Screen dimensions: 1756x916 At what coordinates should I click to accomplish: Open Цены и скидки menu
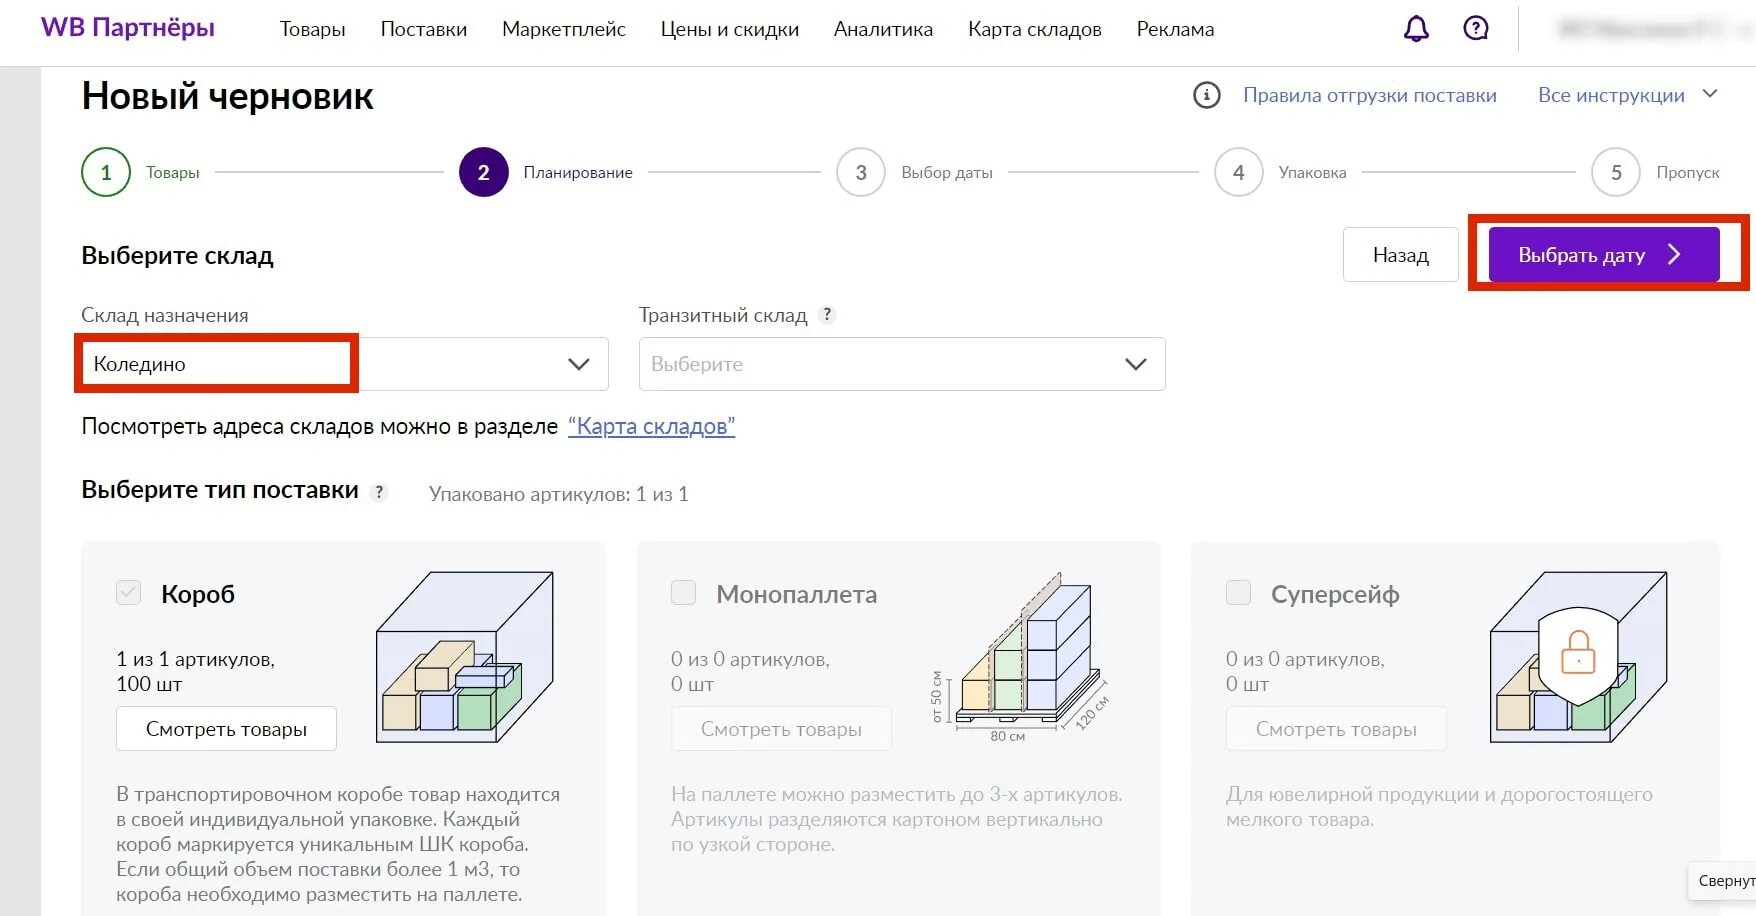(x=730, y=29)
